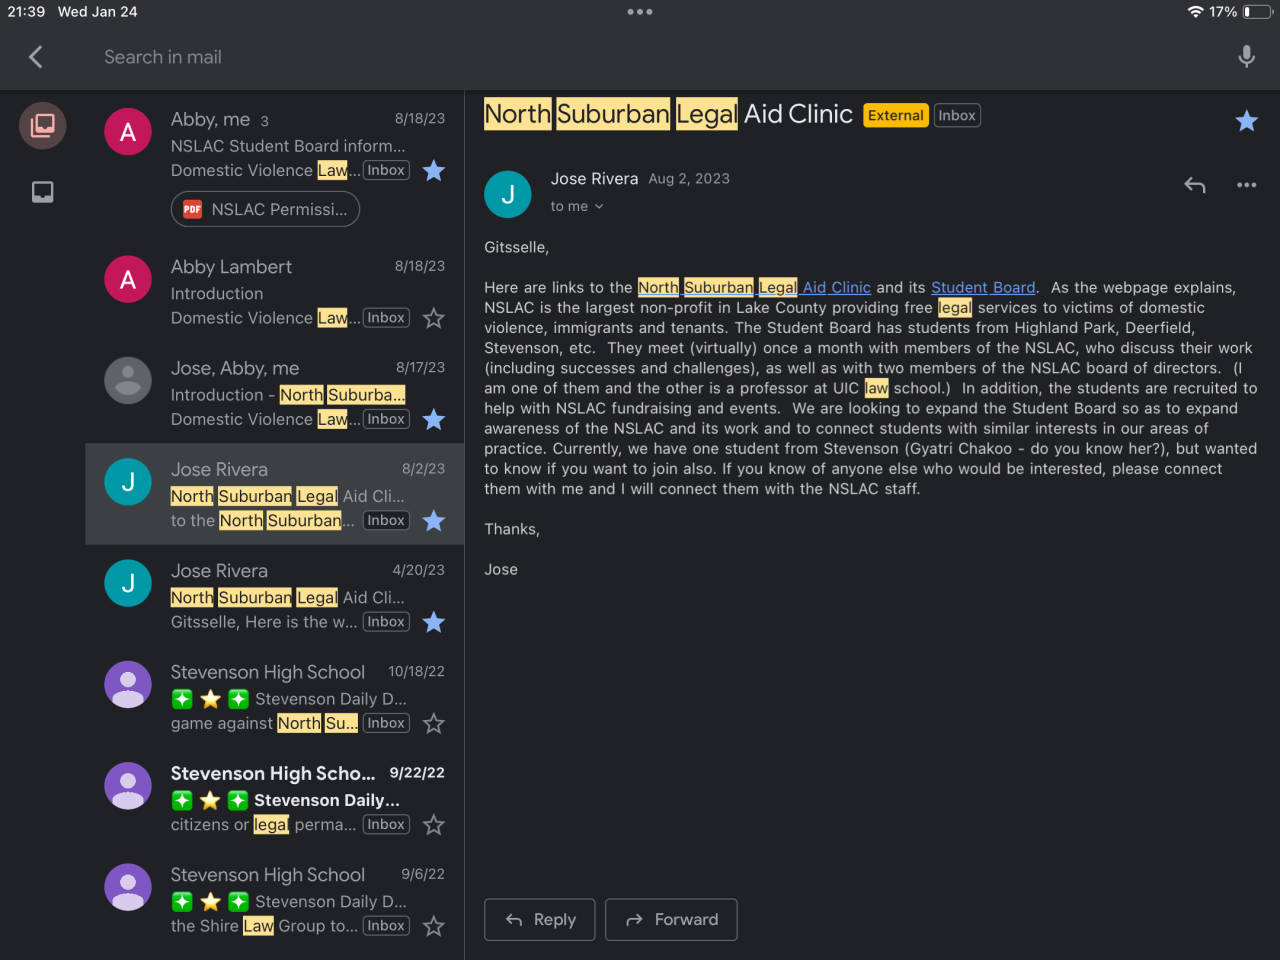
Task: Select the Jose Rivera 8/2/23 email avatar
Action: [x=128, y=482]
